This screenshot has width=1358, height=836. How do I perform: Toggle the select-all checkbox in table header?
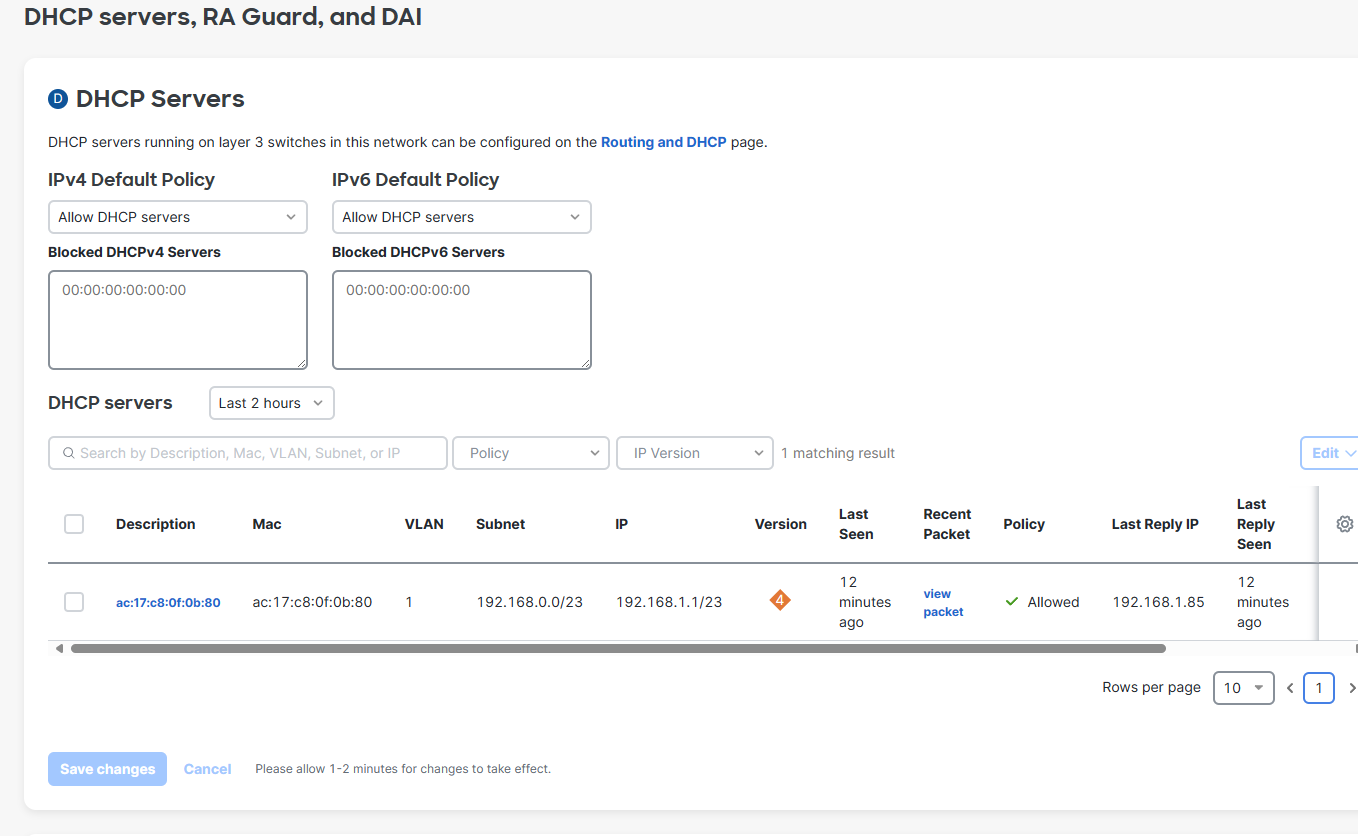click(74, 524)
